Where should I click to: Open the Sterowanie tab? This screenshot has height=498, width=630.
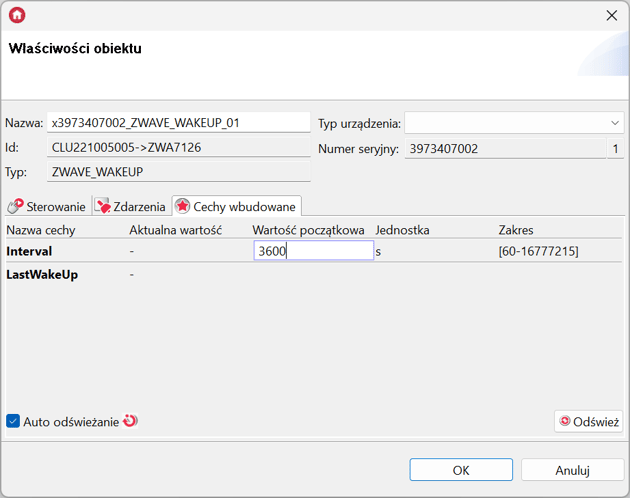pyautogui.click(x=47, y=206)
